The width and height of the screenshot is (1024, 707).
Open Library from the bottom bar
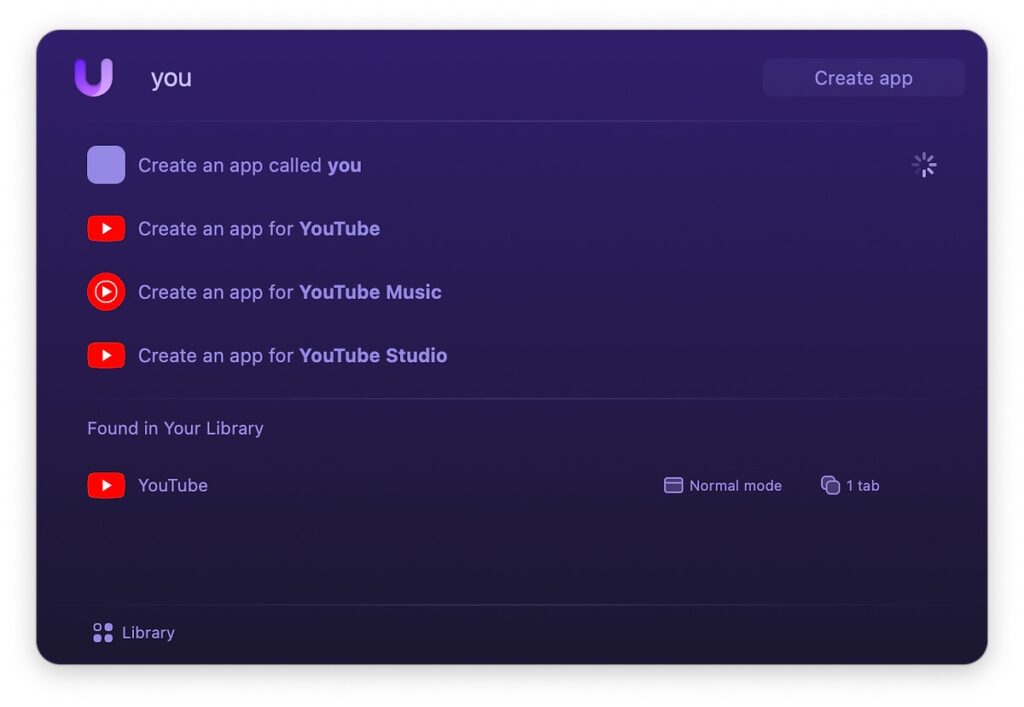point(134,633)
